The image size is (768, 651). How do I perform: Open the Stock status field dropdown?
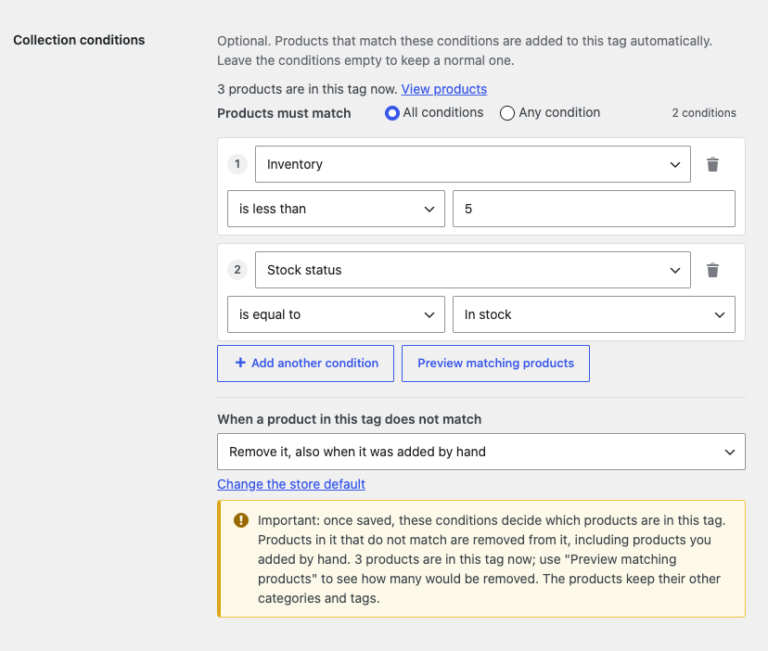point(473,270)
